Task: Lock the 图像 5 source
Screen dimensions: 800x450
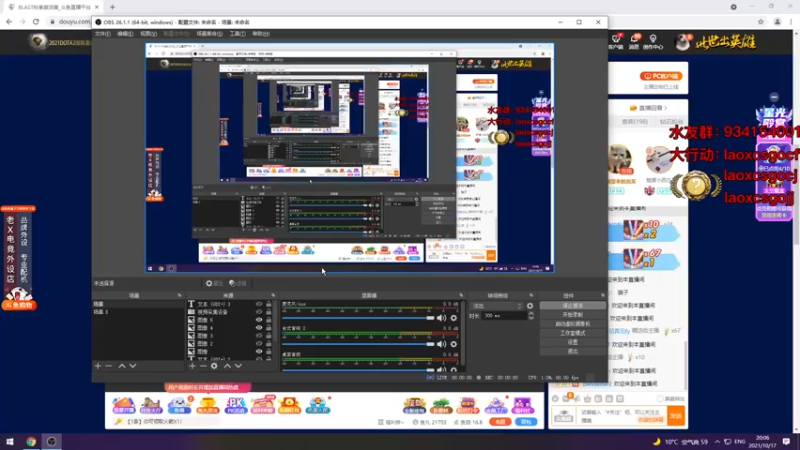Action: coord(269,320)
